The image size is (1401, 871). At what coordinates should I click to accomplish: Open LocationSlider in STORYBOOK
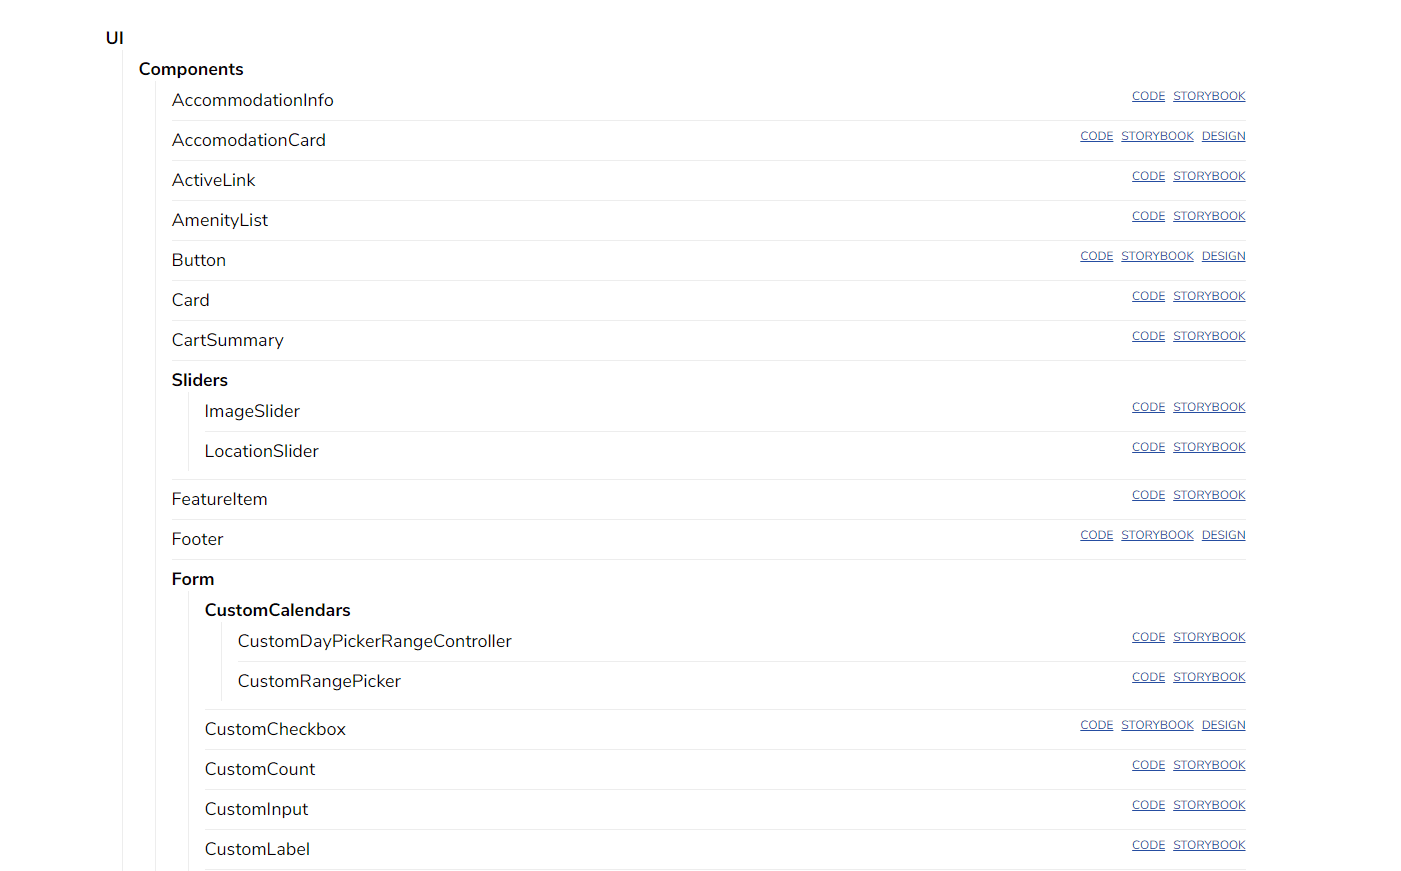pos(1209,447)
